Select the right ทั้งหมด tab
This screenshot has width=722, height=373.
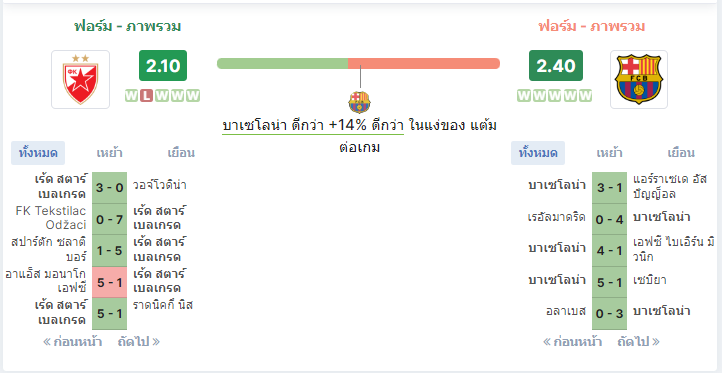point(538,153)
